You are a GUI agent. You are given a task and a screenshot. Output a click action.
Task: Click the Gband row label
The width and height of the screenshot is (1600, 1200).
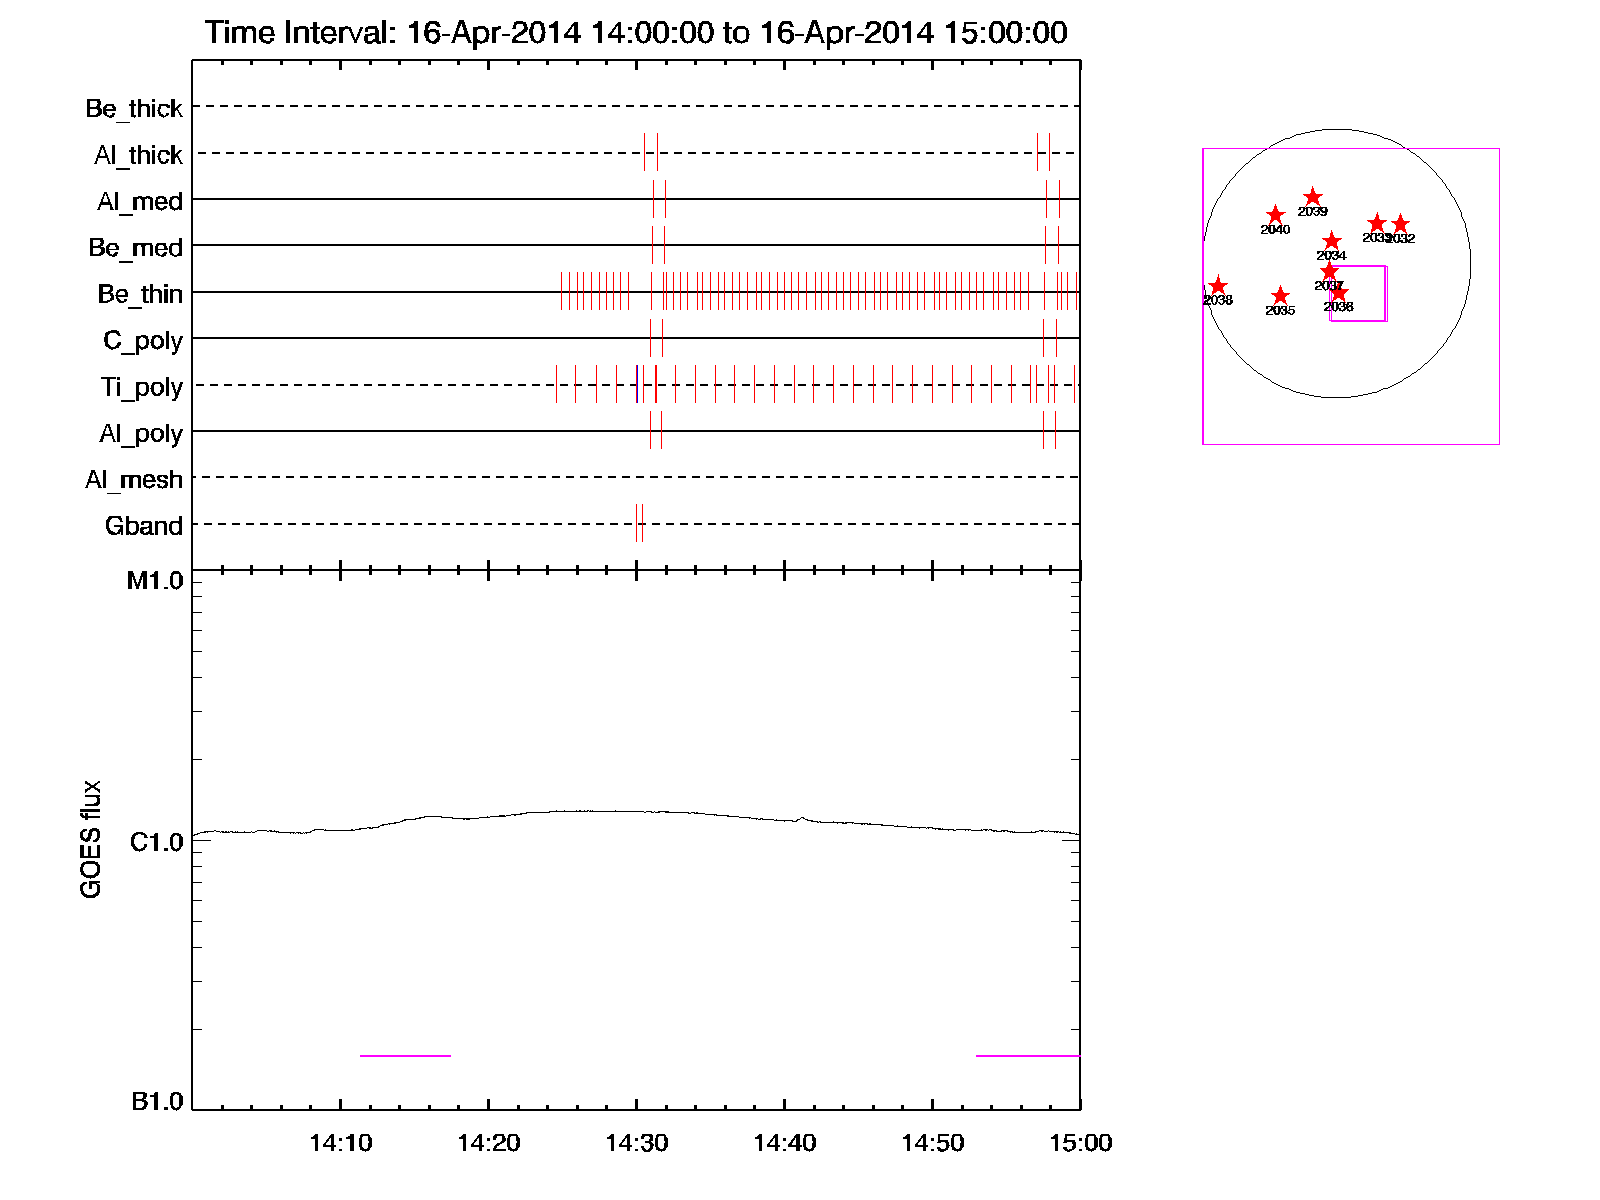[x=143, y=526]
